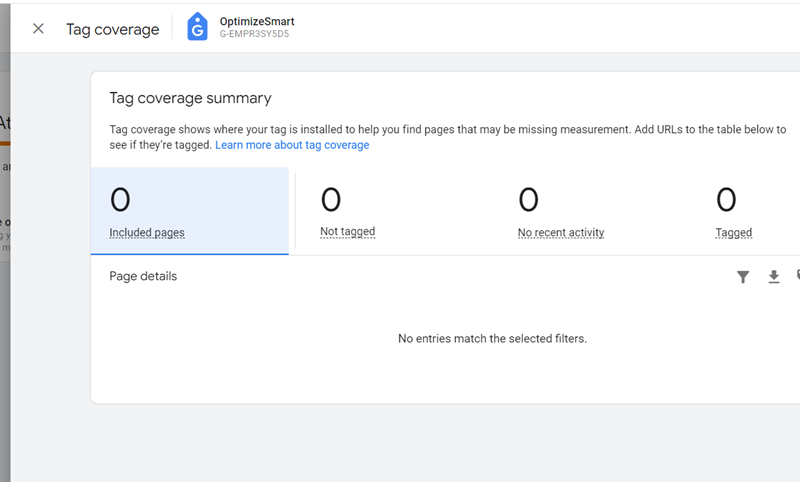Select the Tagged label
Screen dimensions: 800x482
(733, 233)
